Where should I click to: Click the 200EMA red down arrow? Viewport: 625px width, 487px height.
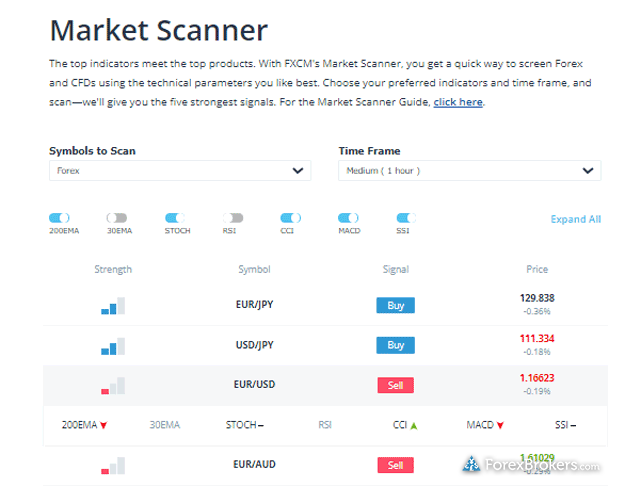point(104,425)
